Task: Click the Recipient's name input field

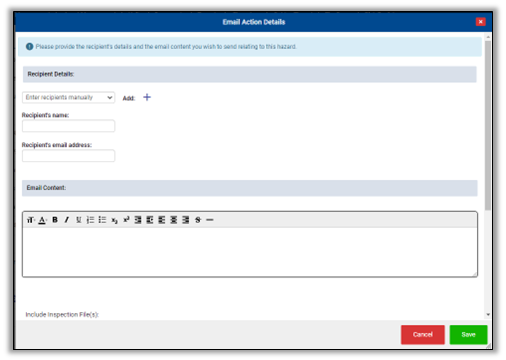Action: pyautogui.click(x=69, y=126)
